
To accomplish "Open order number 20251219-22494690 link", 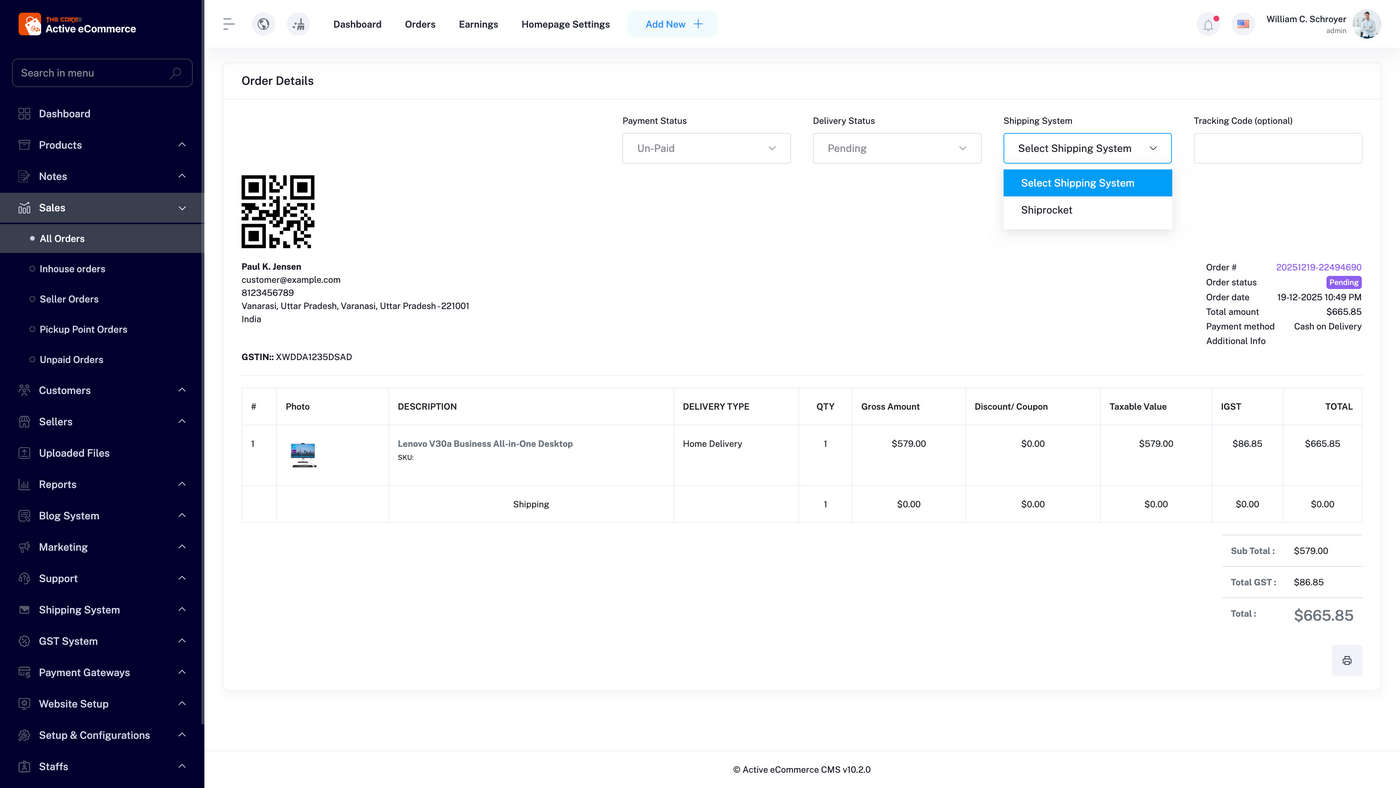I will coord(1318,267).
